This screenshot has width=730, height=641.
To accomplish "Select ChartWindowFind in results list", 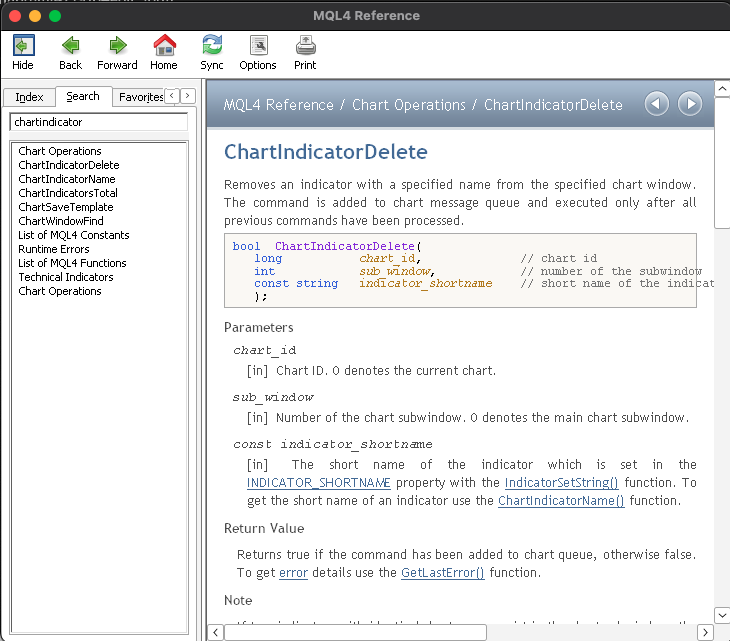I will pyautogui.click(x=61, y=221).
